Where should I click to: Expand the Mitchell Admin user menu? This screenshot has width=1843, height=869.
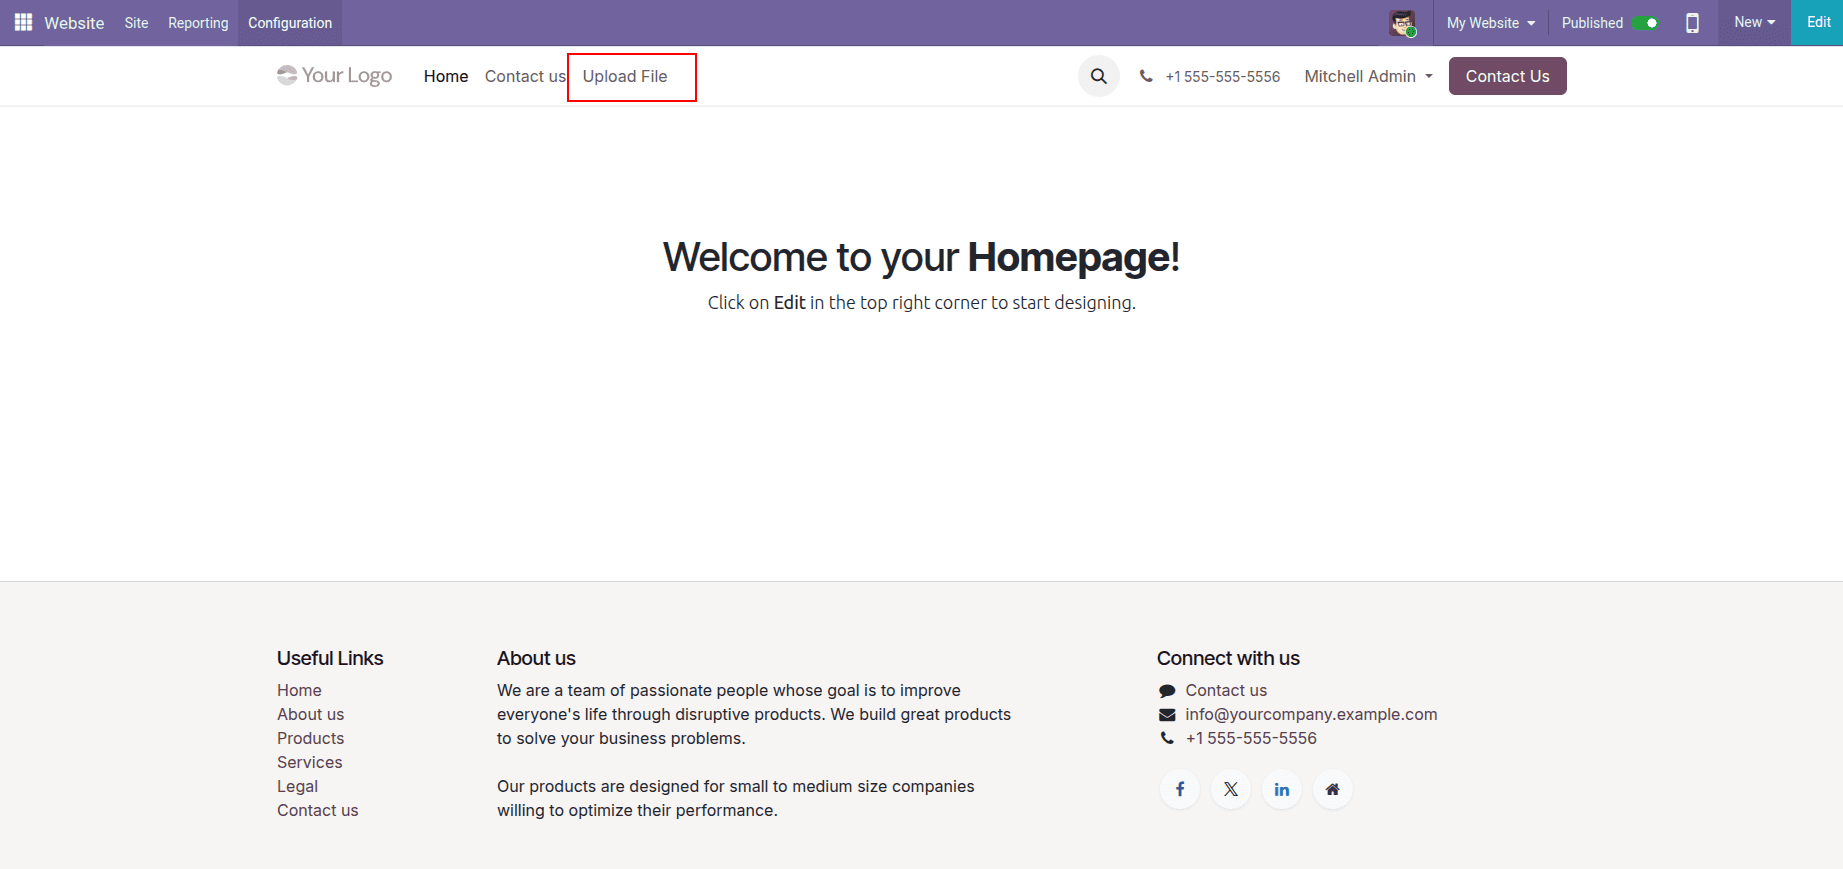coord(1368,76)
